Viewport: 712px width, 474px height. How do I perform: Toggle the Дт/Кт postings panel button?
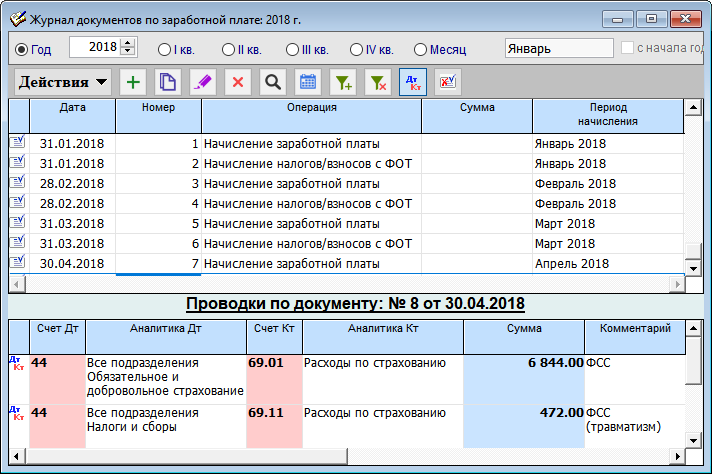[x=413, y=82]
